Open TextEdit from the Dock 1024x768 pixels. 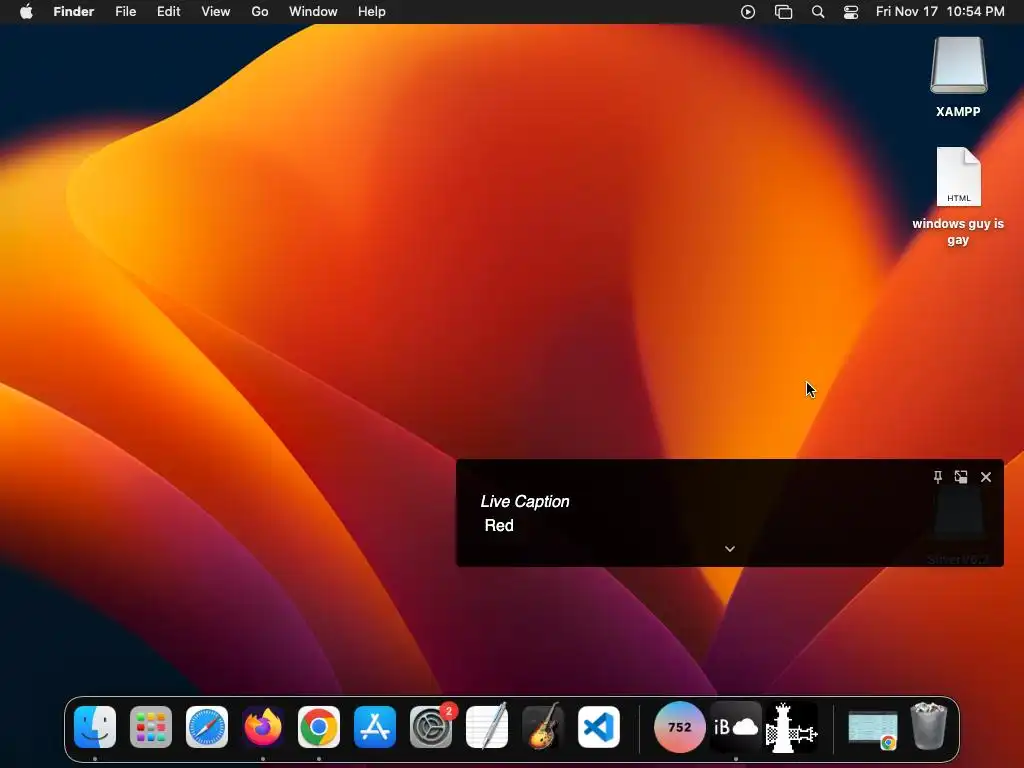pos(487,726)
